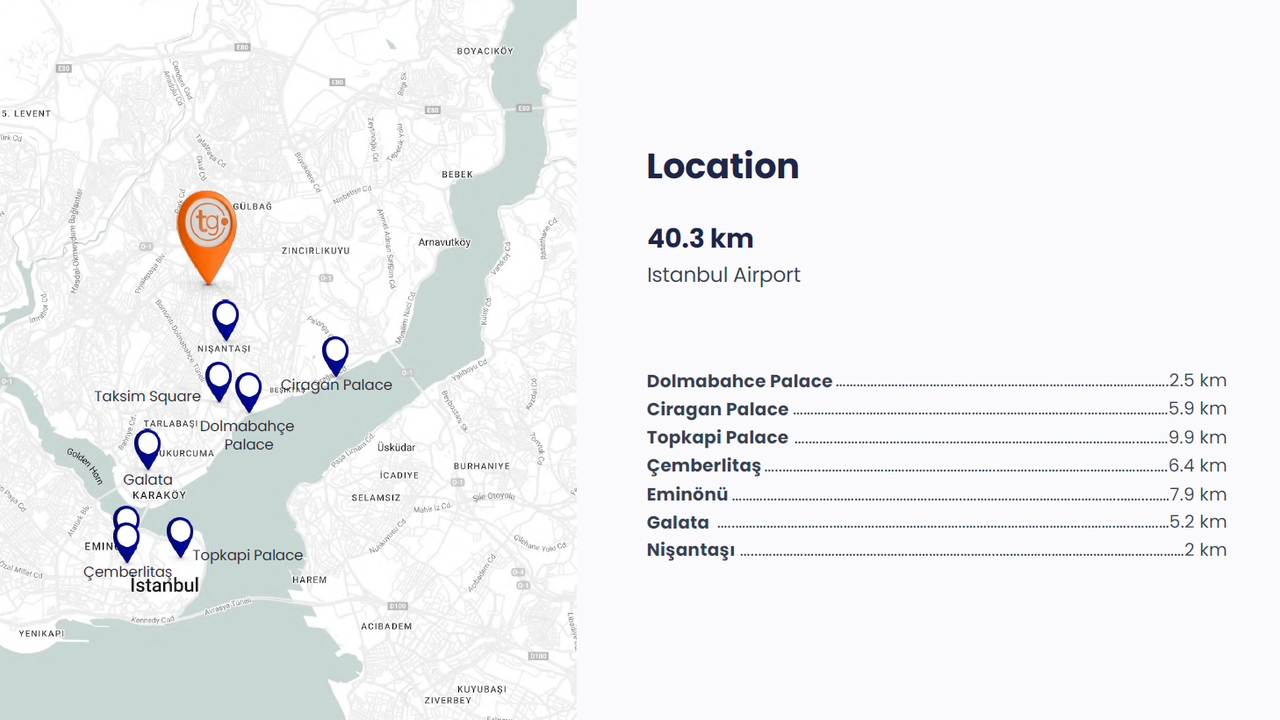Image resolution: width=1280 pixels, height=720 pixels.
Task: Click the Ciragan Palace map pin
Action: 335,354
